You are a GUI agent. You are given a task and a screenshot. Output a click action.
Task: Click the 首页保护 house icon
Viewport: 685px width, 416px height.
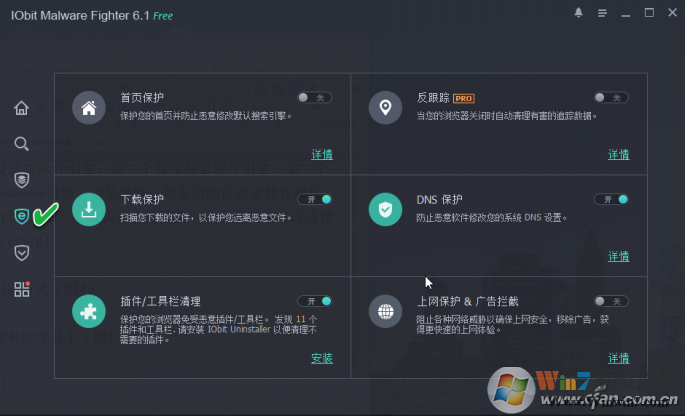pyautogui.click(x=89, y=108)
